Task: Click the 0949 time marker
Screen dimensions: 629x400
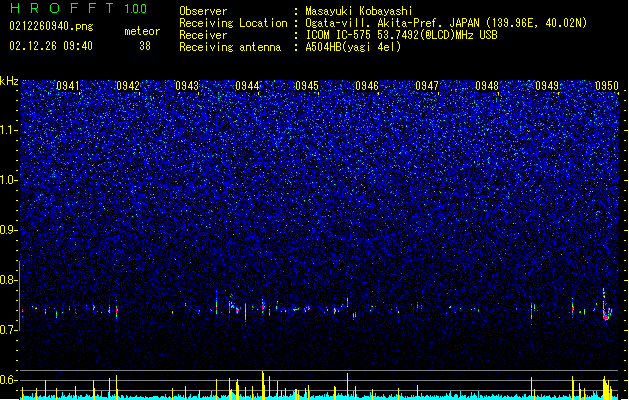Action: (547, 86)
